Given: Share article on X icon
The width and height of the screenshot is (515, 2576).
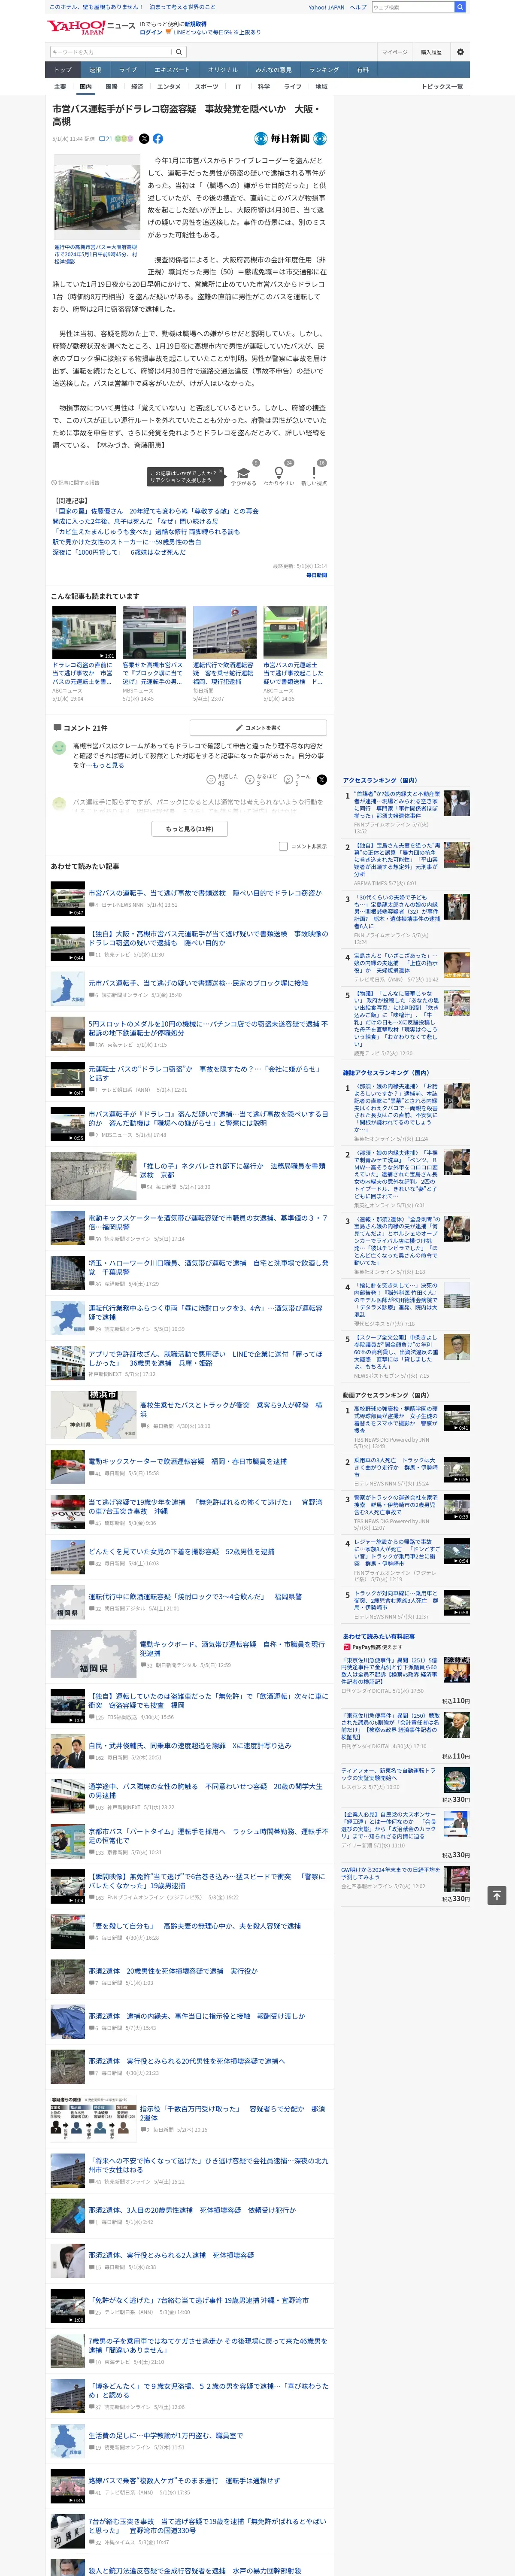Looking at the screenshot, I should [x=144, y=139].
